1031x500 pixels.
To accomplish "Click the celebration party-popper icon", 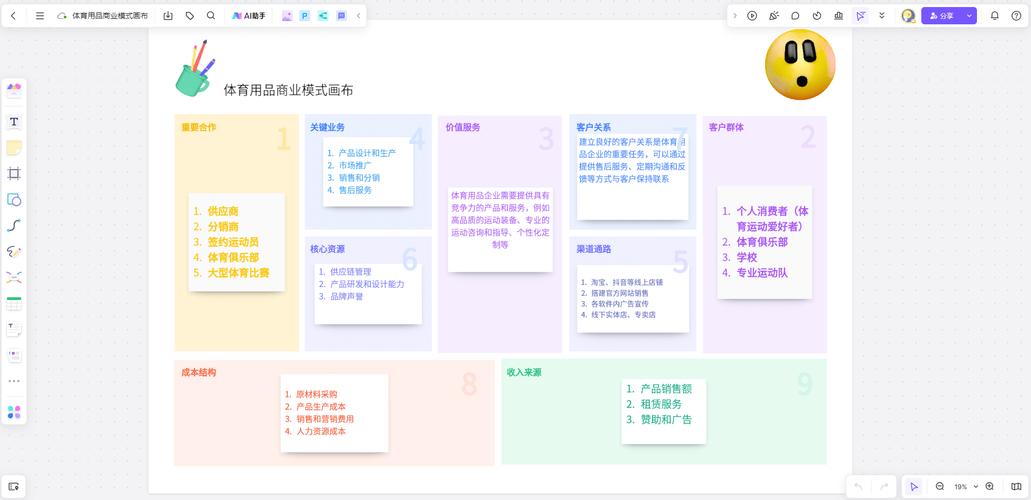I will pos(774,16).
